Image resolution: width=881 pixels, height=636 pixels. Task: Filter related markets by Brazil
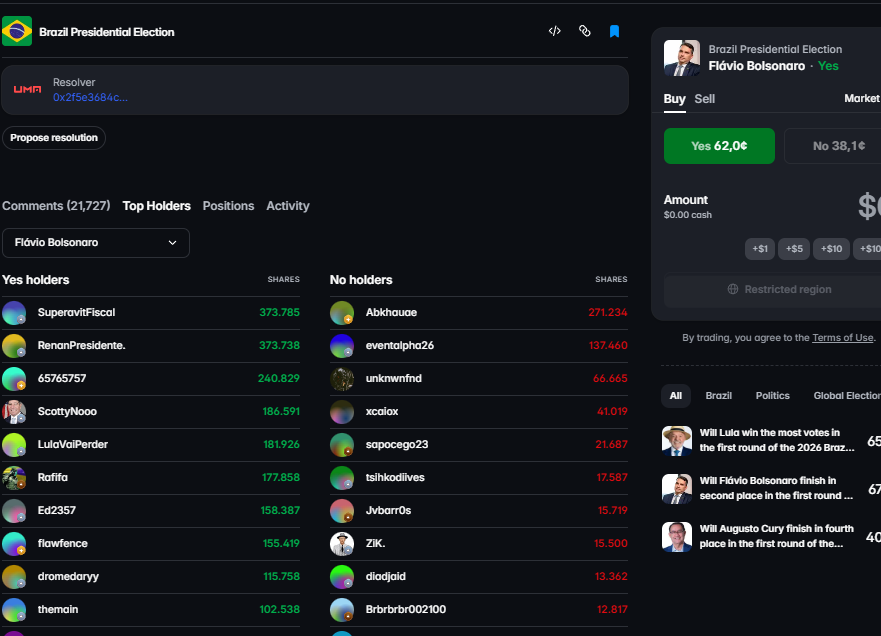(x=719, y=396)
